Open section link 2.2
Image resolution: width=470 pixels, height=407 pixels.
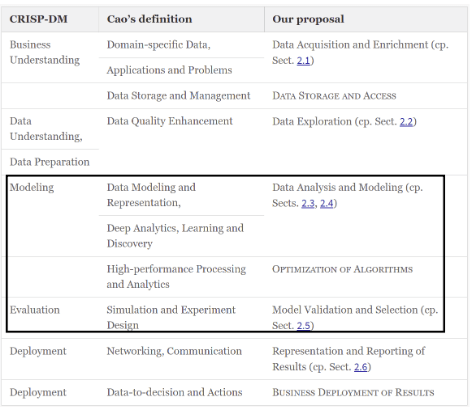406,121
